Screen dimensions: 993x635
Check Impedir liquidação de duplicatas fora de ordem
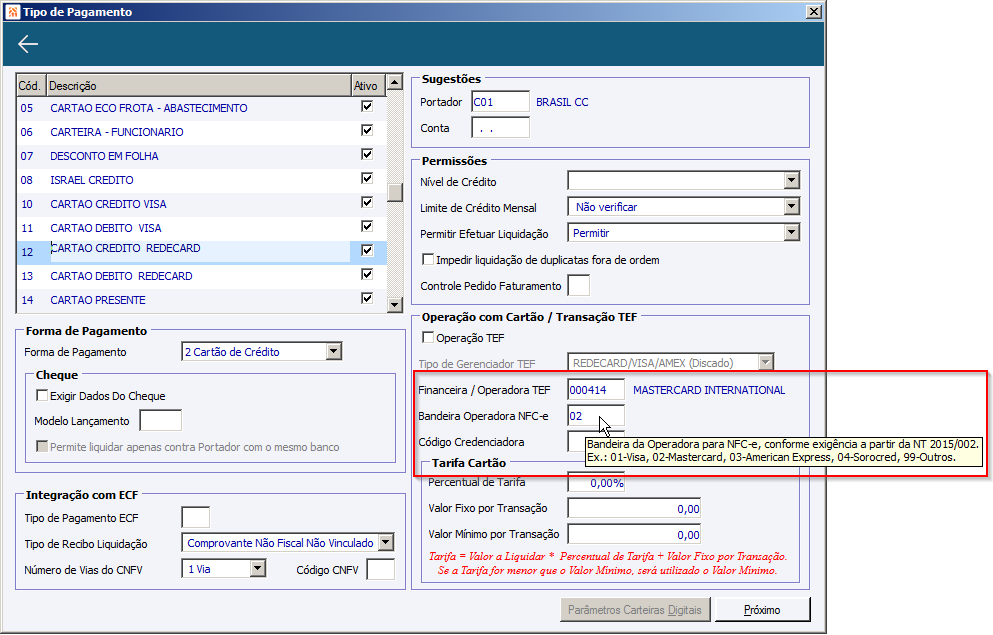point(428,260)
